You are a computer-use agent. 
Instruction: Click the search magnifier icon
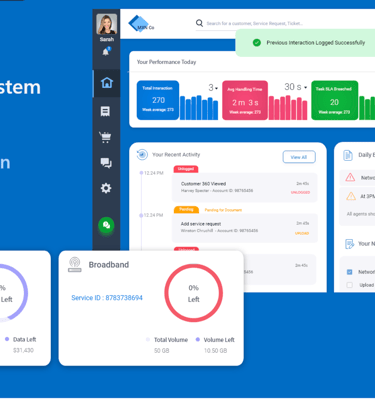pyautogui.click(x=199, y=23)
